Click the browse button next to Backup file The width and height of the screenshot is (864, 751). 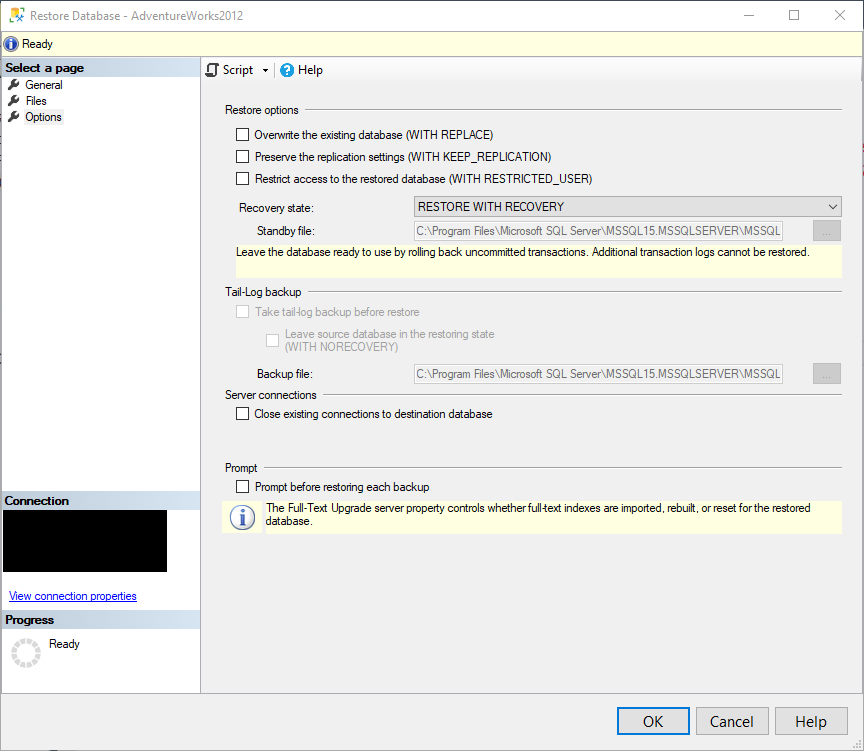827,374
